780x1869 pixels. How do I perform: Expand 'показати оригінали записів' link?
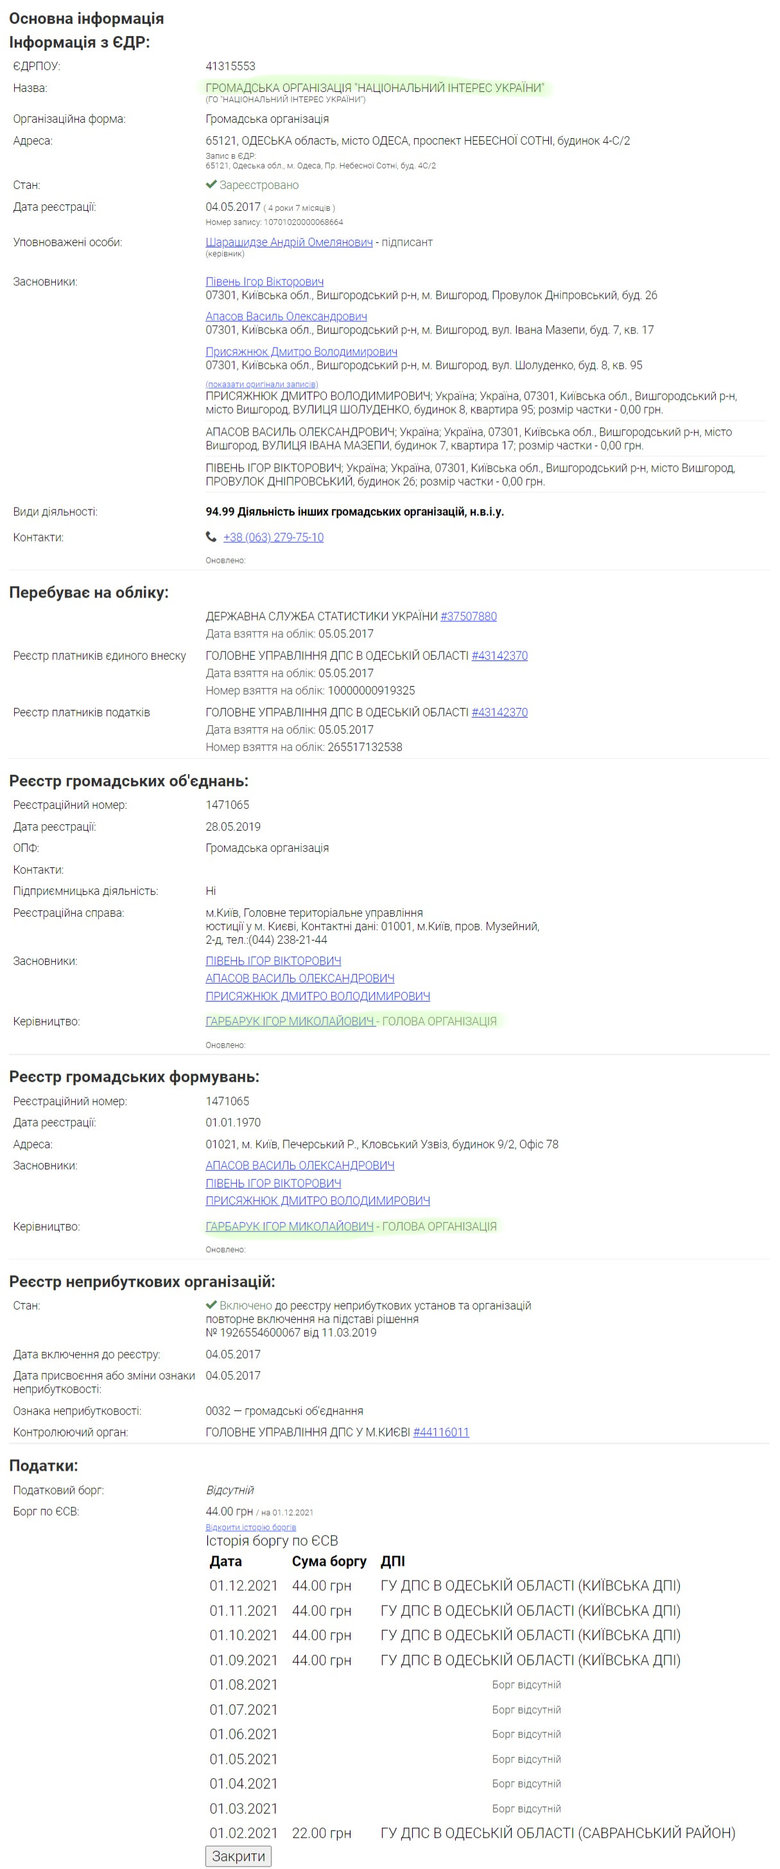point(262,384)
